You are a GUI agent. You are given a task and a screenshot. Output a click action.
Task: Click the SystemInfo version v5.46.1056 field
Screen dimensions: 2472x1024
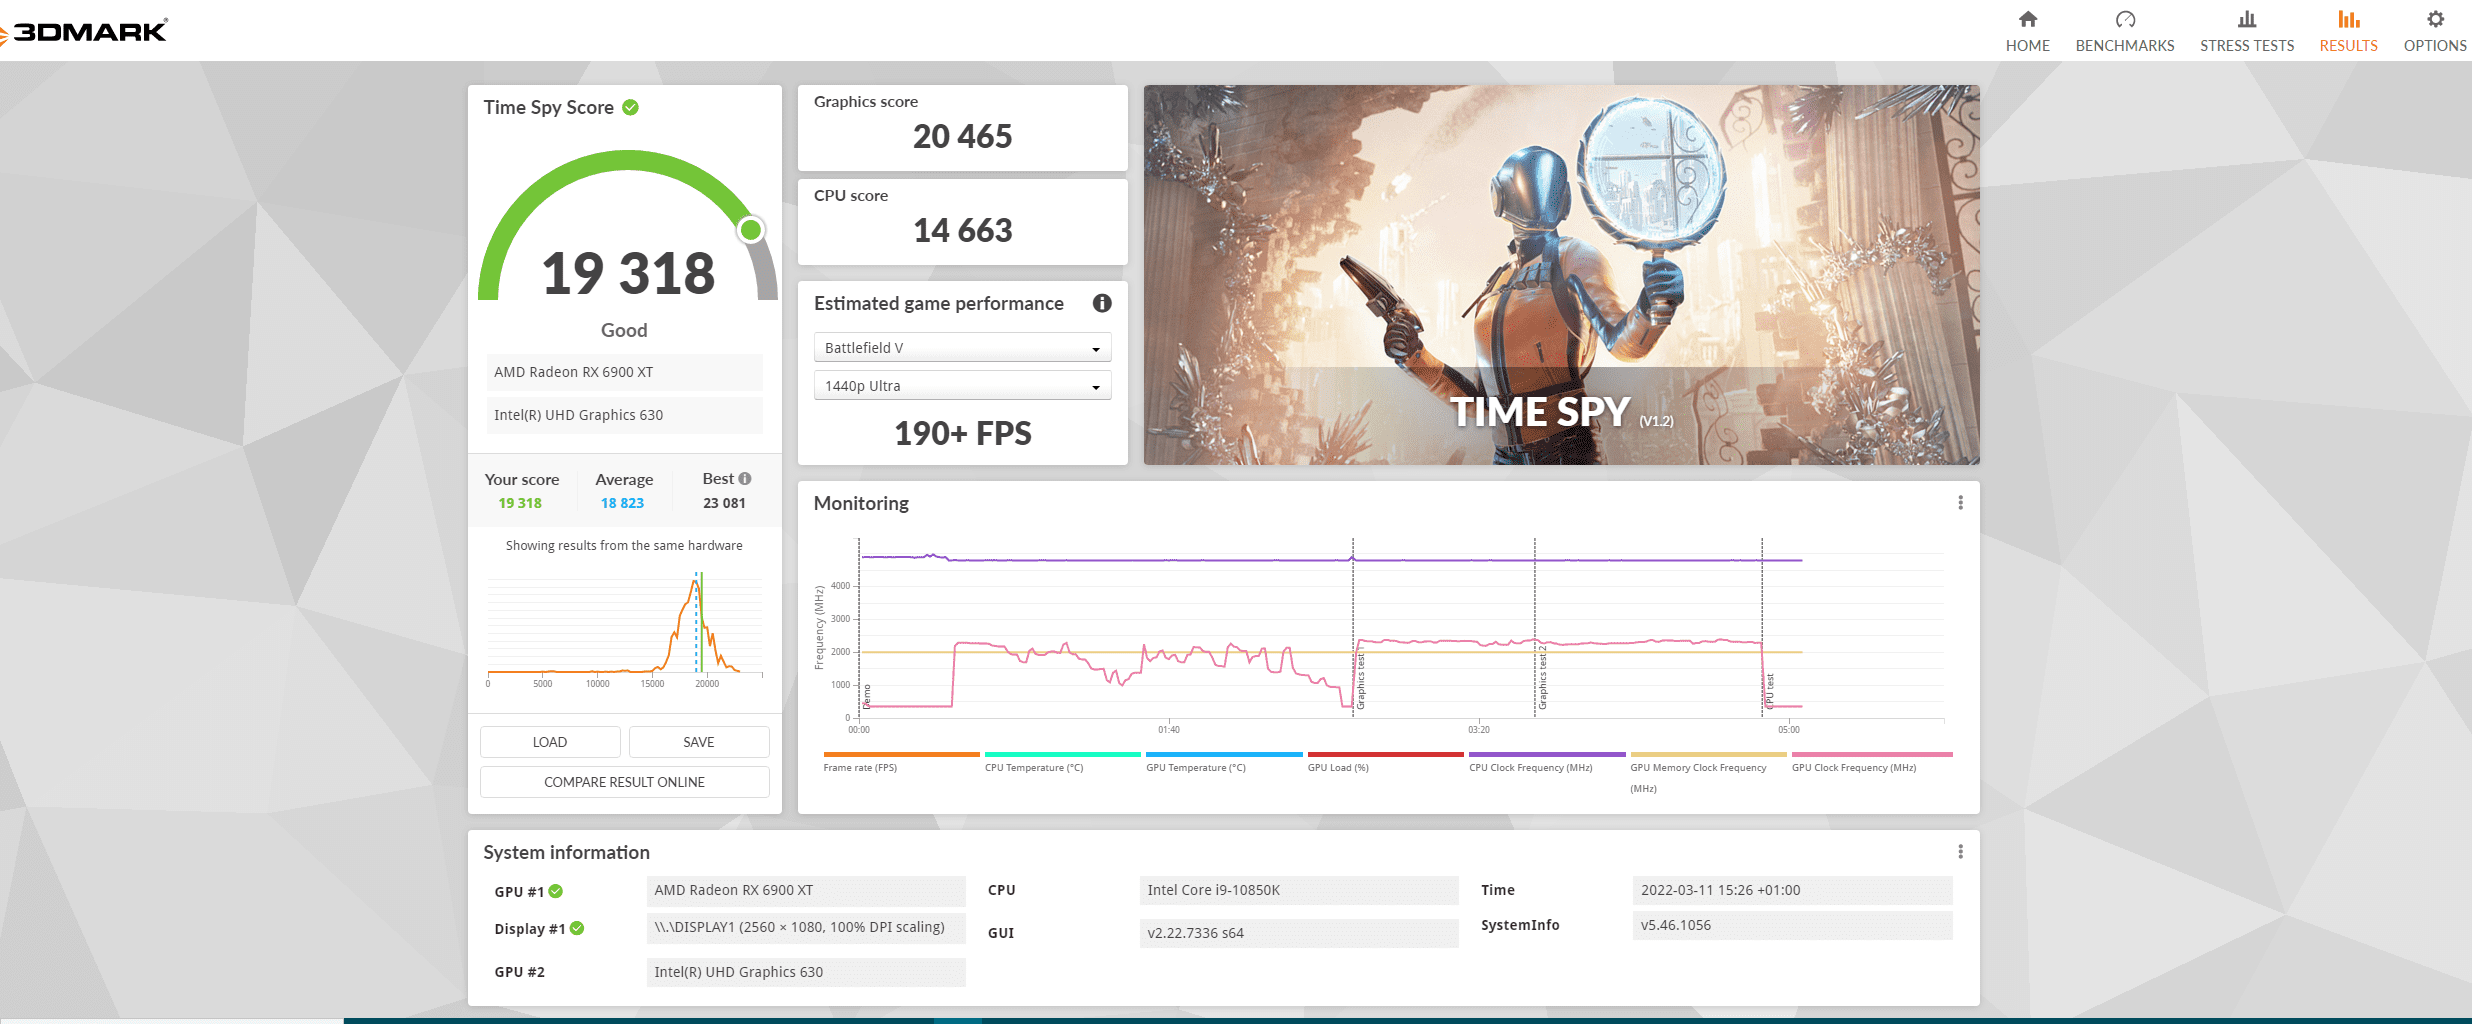pos(1792,925)
